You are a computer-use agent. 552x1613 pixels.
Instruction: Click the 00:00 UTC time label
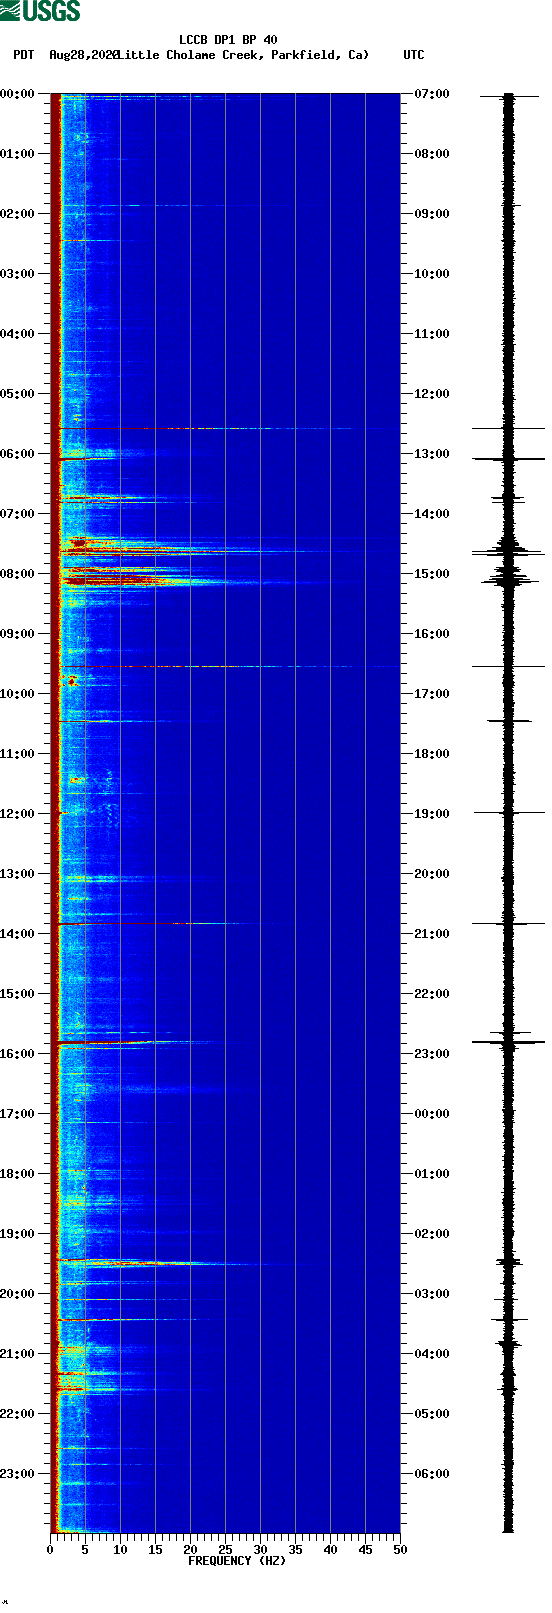tap(432, 1114)
